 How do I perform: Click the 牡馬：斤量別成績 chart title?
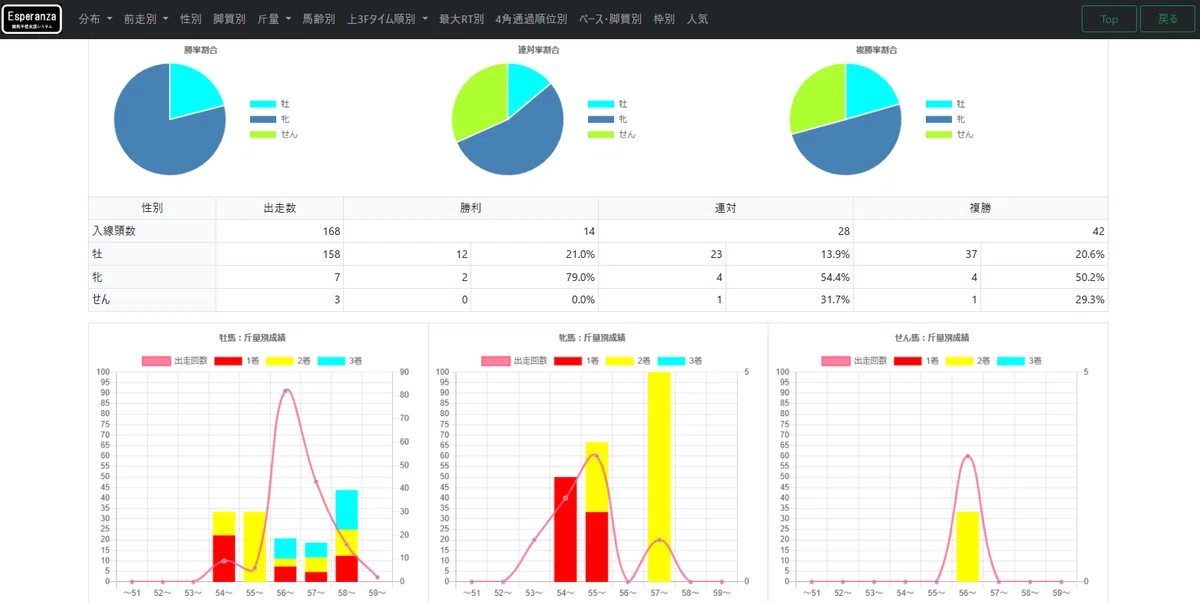[x=253, y=338]
